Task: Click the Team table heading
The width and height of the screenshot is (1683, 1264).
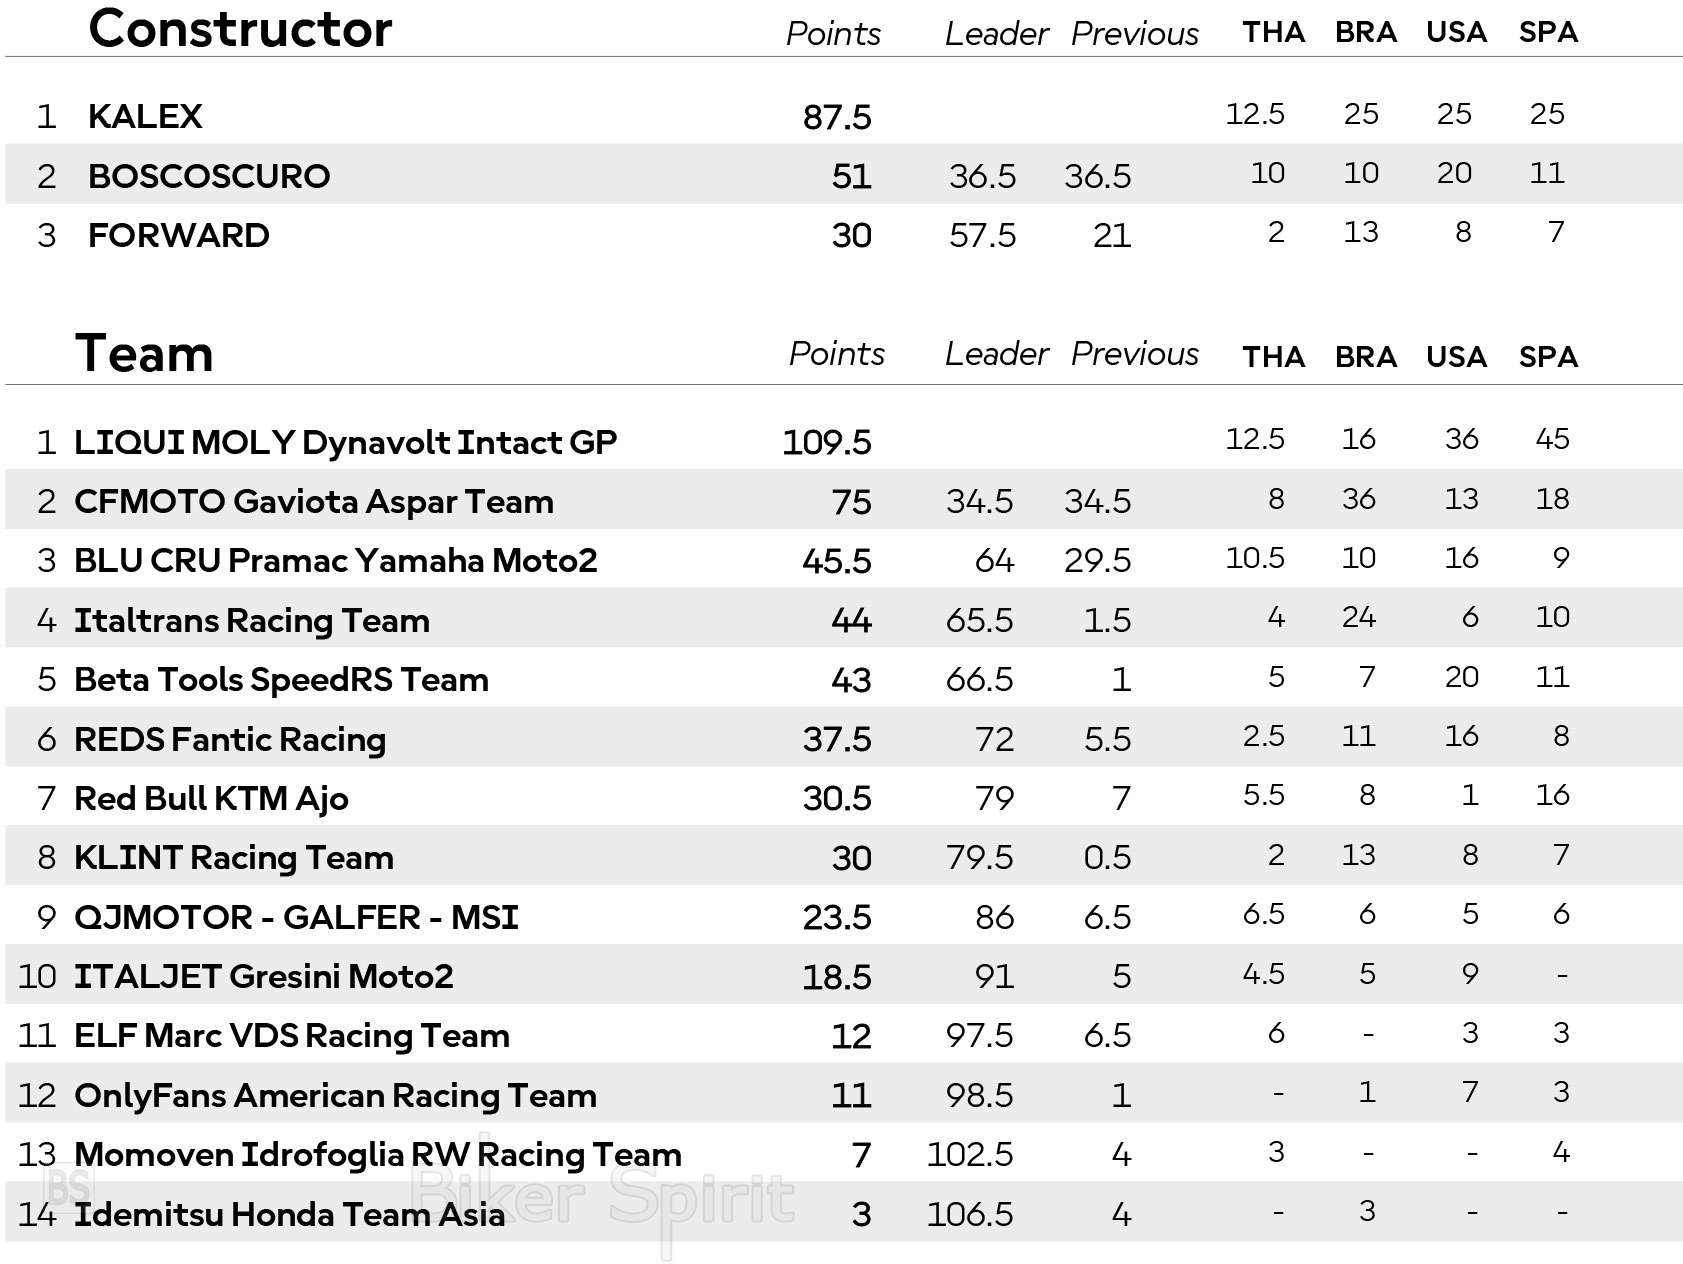Action: tap(144, 354)
